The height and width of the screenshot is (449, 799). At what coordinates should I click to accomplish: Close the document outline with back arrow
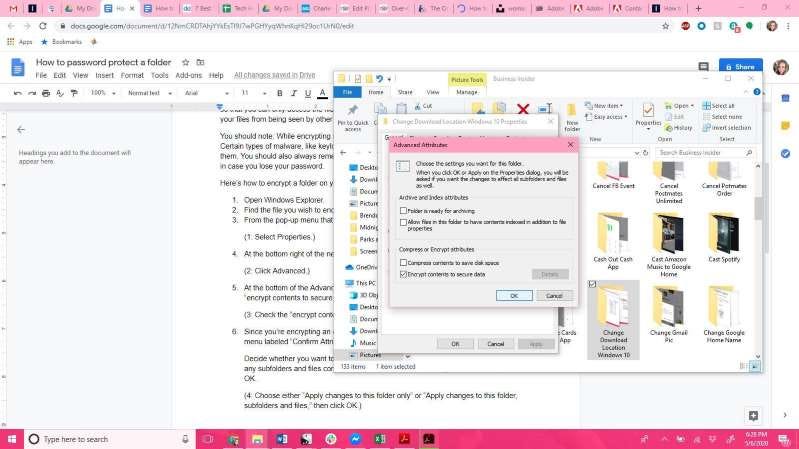[x=21, y=130]
